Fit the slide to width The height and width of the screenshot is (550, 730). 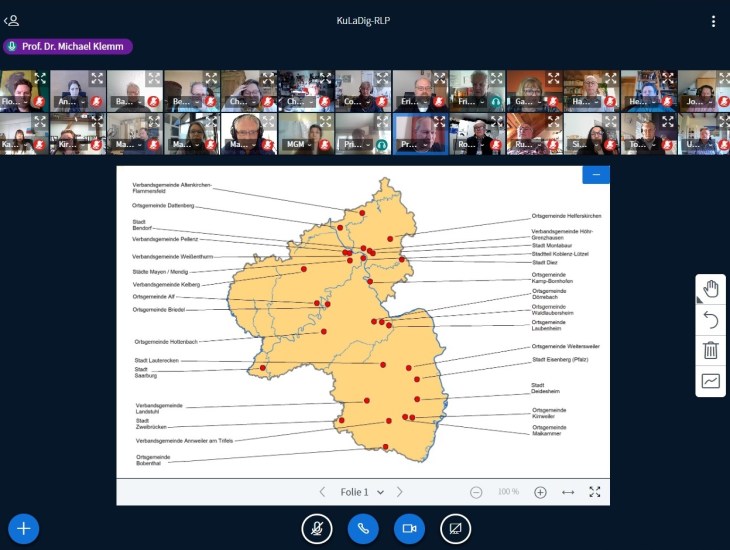[x=568, y=492]
